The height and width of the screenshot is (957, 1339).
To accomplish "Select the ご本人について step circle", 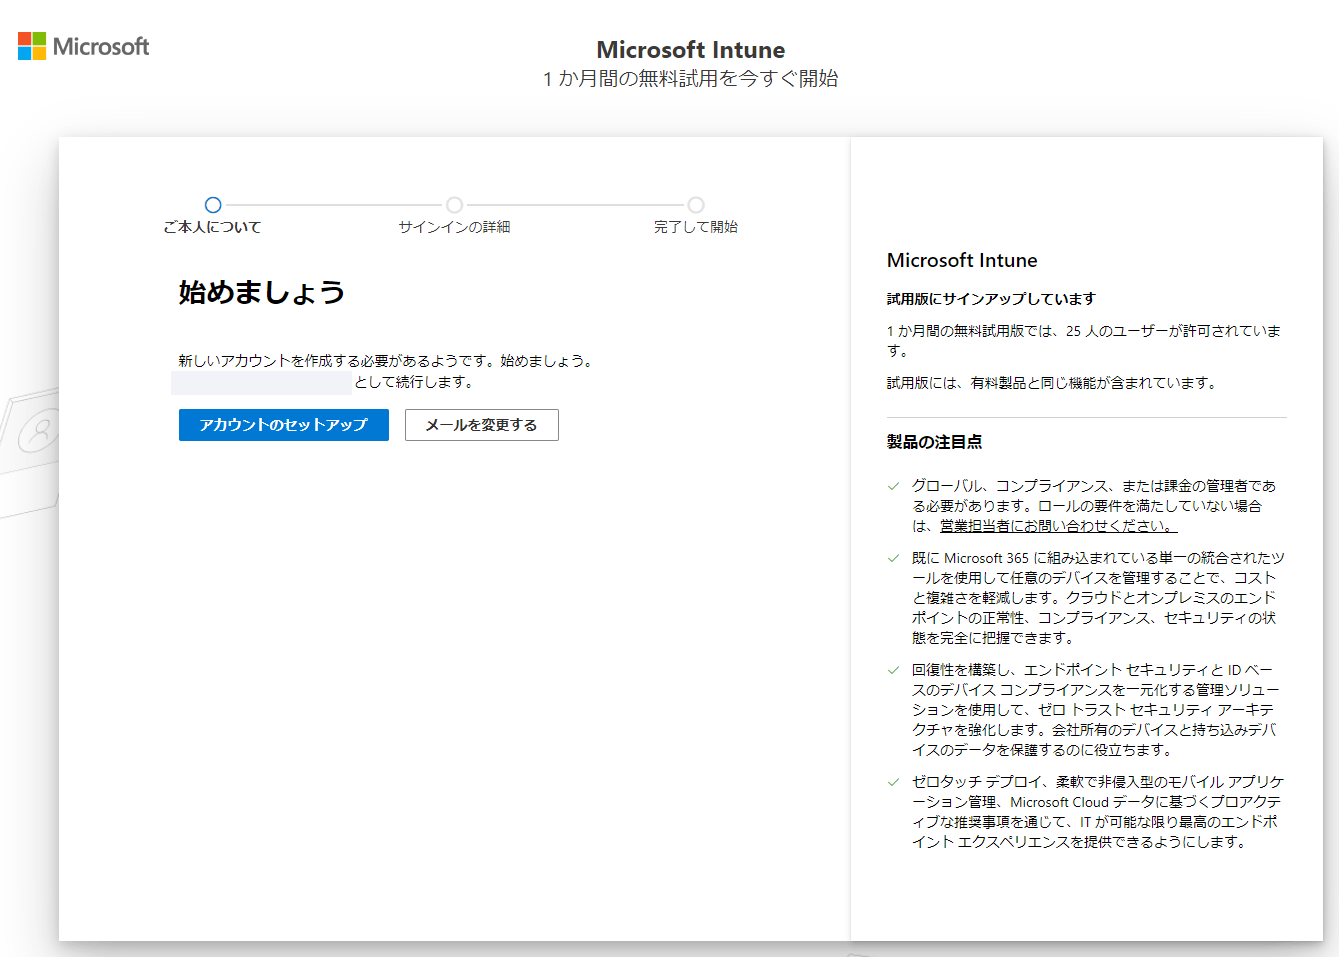I will coord(213,205).
